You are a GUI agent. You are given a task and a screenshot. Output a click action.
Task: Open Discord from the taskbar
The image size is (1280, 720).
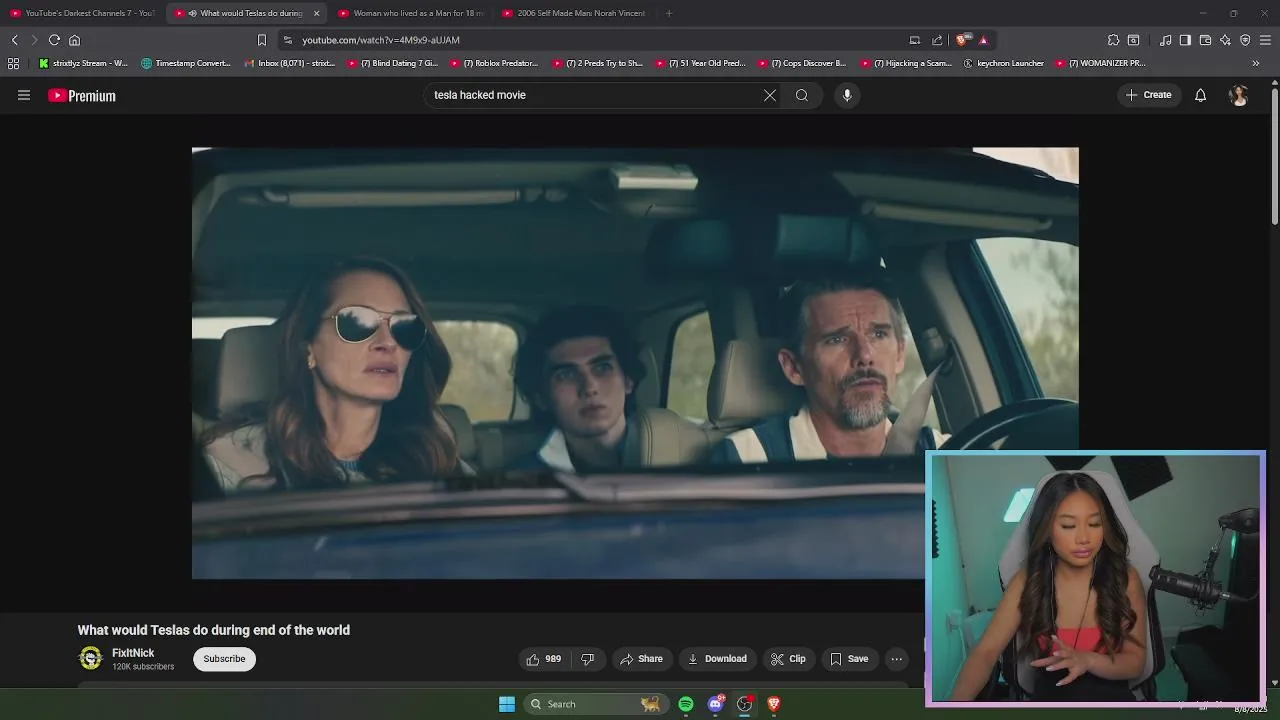715,704
